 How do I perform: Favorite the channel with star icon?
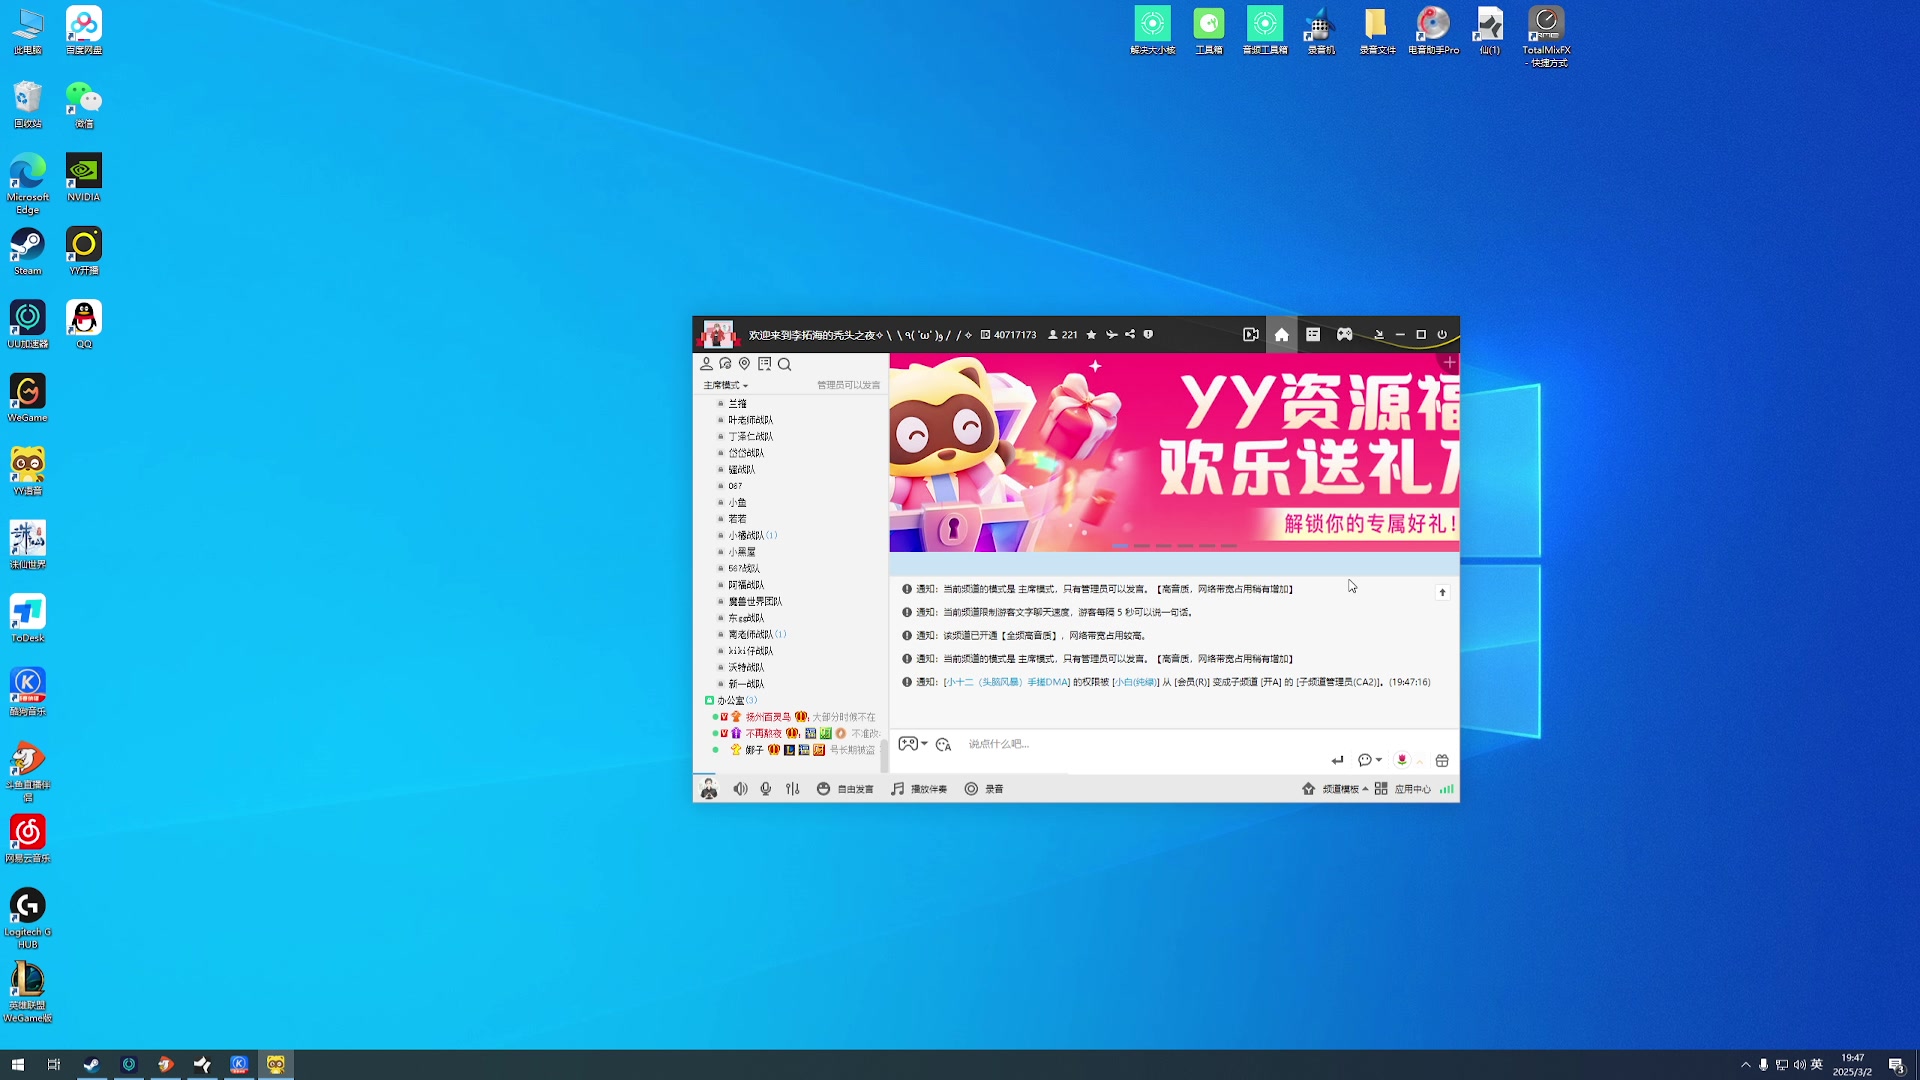[x=1091, y=335]
